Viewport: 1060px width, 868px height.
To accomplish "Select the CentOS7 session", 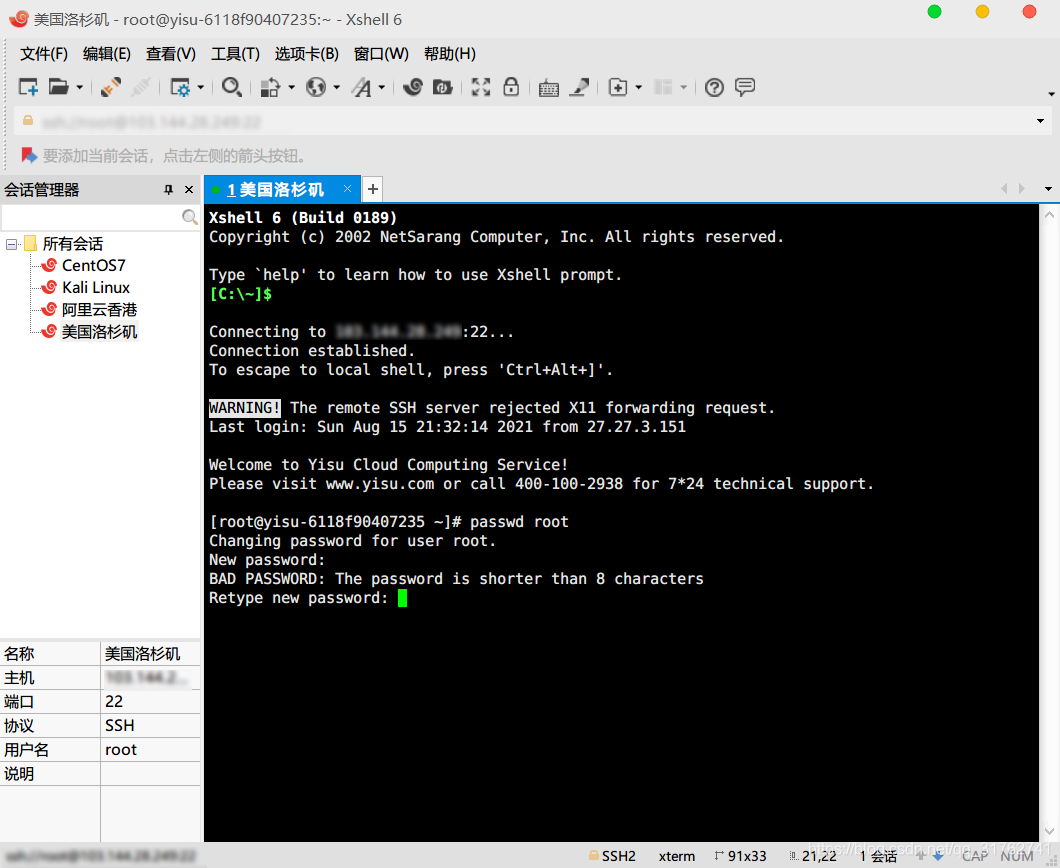I will pyautogui.click(x=93, y=266).
